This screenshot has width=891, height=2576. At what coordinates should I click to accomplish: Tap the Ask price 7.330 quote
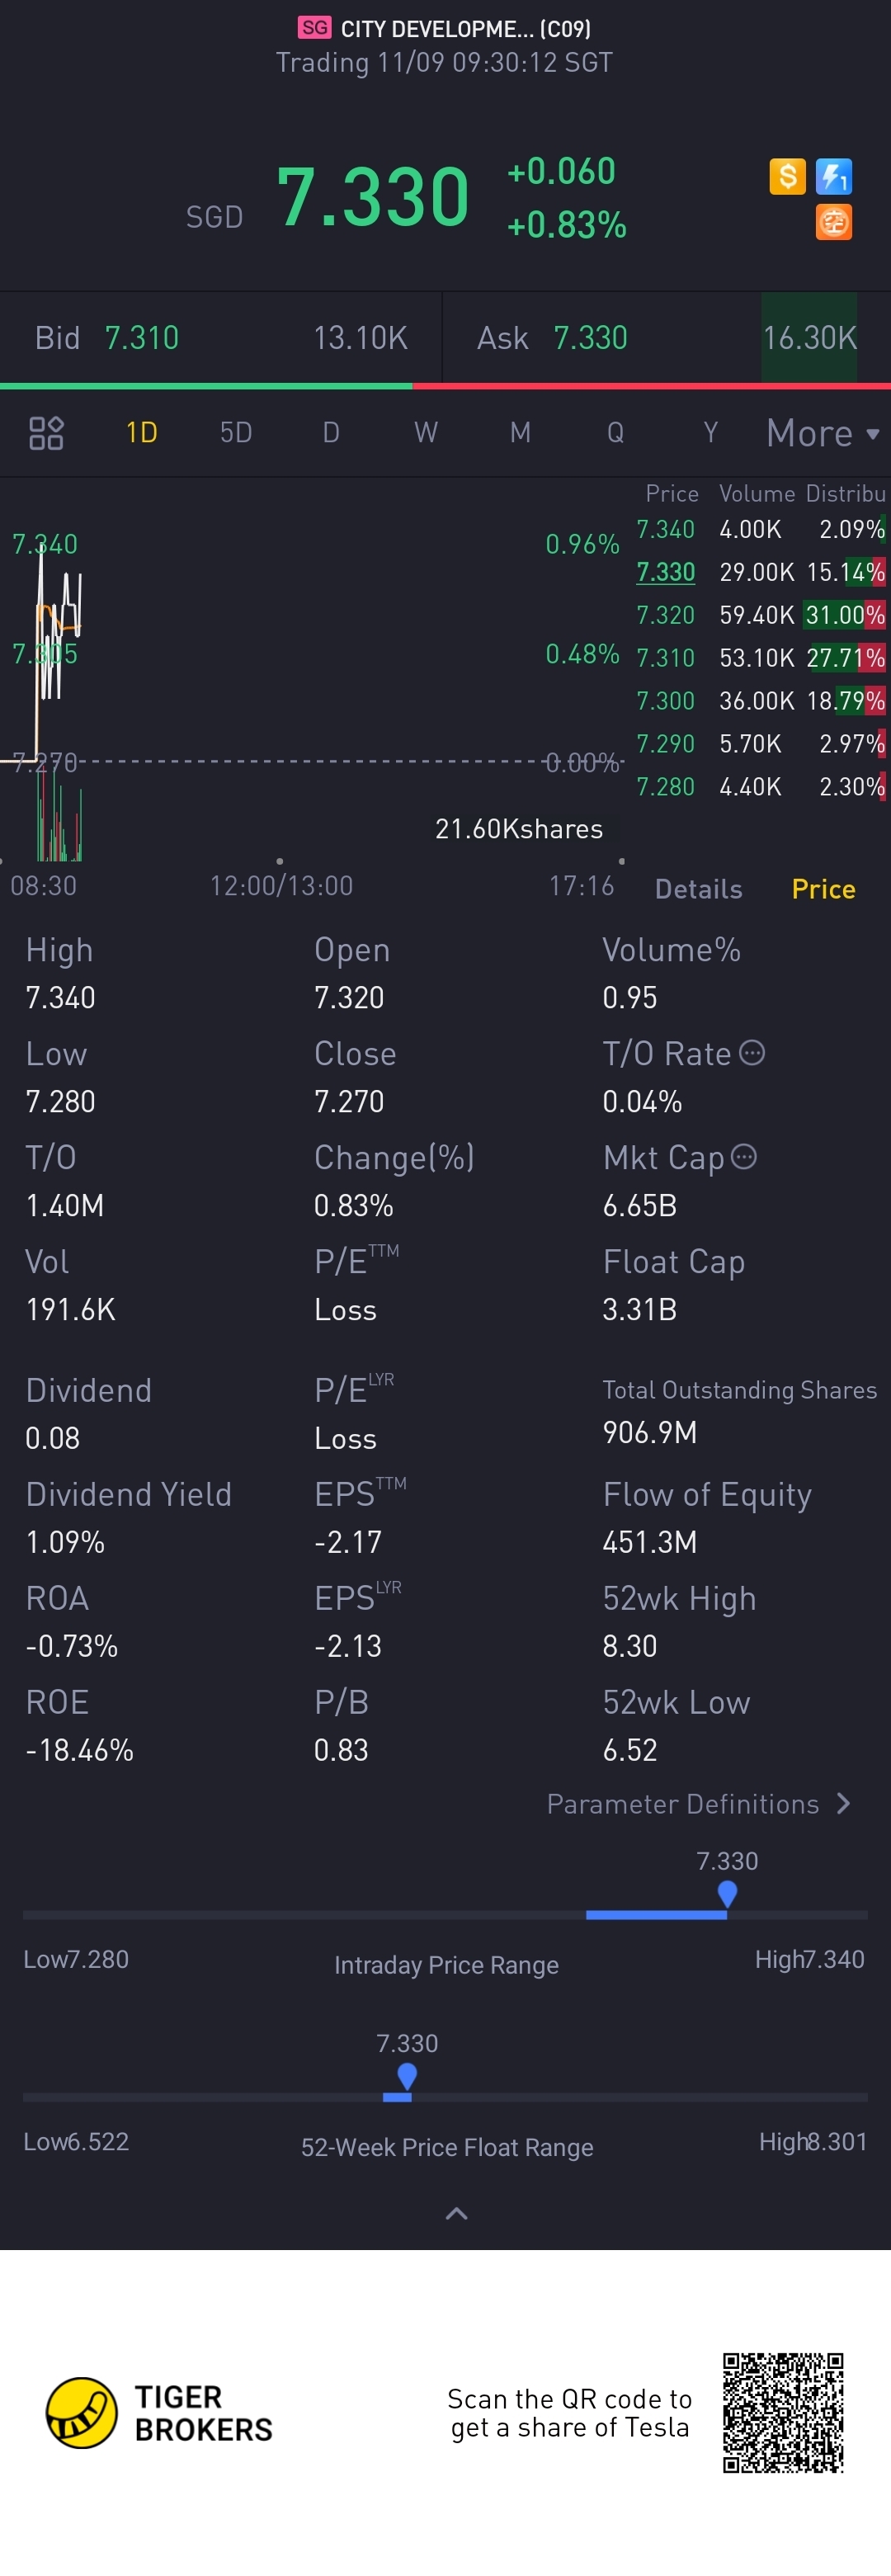coord(590,338)
